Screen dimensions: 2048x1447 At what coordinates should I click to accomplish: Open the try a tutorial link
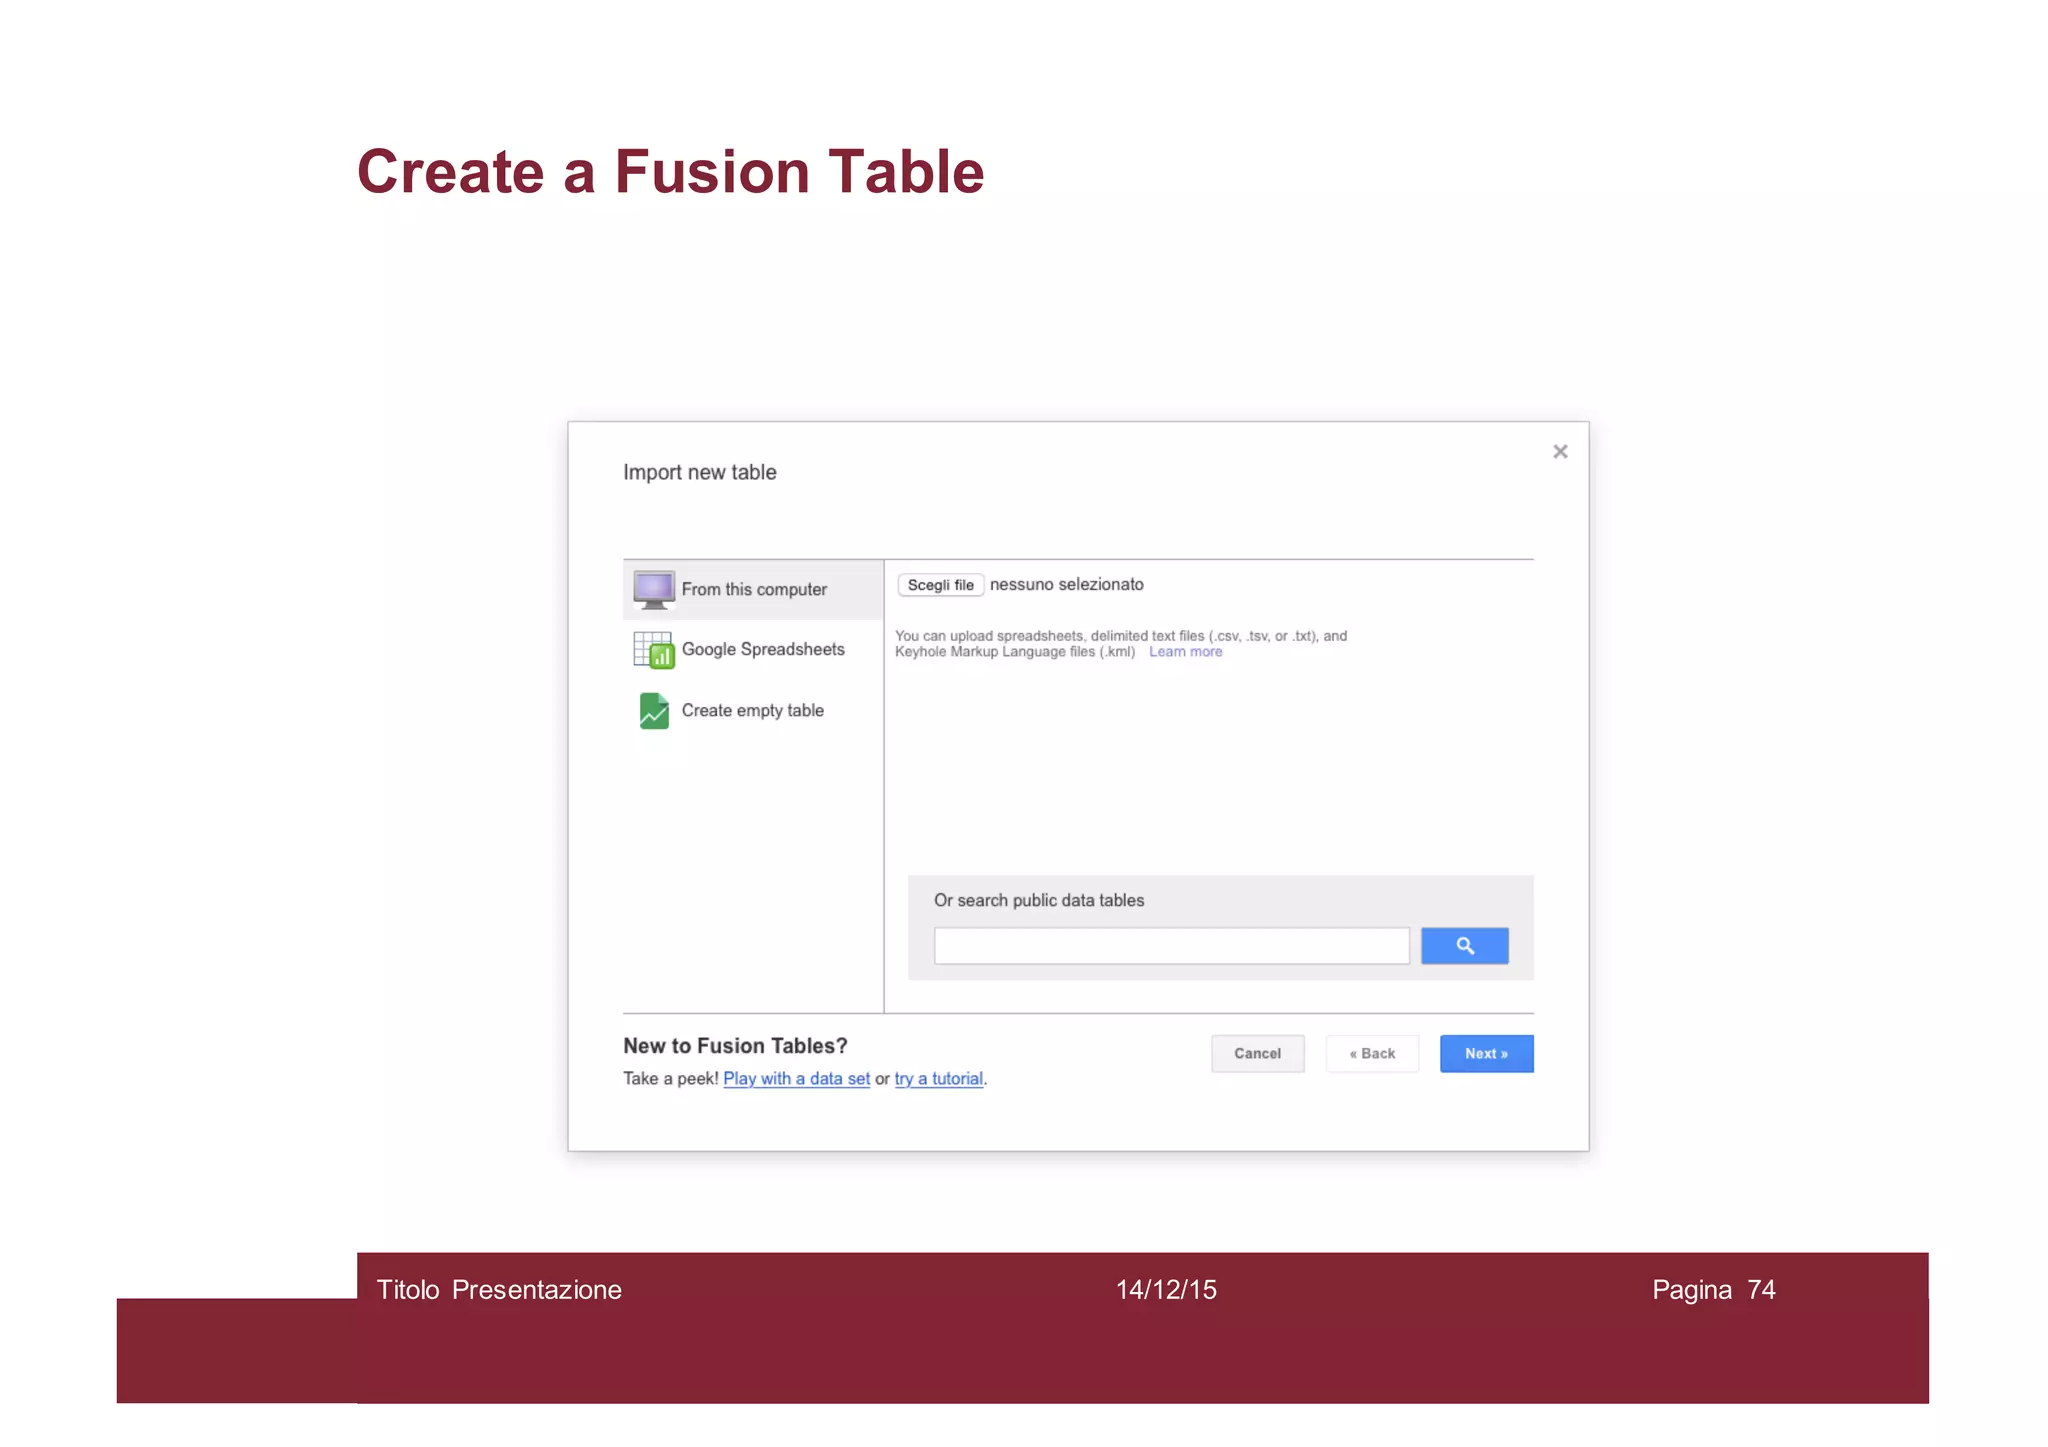coord(938,1079)
